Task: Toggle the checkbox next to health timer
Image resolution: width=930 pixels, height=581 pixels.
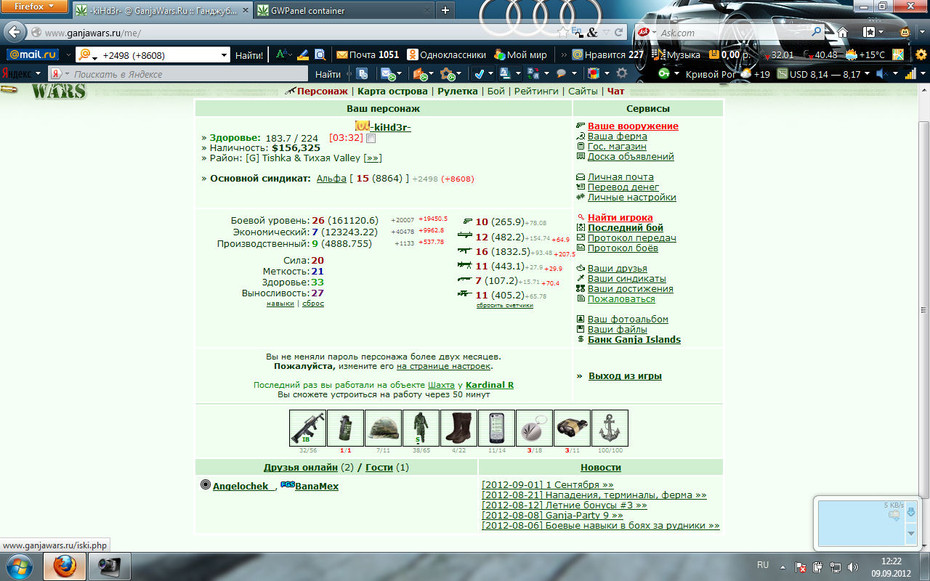Action: [x=371, y=138]
